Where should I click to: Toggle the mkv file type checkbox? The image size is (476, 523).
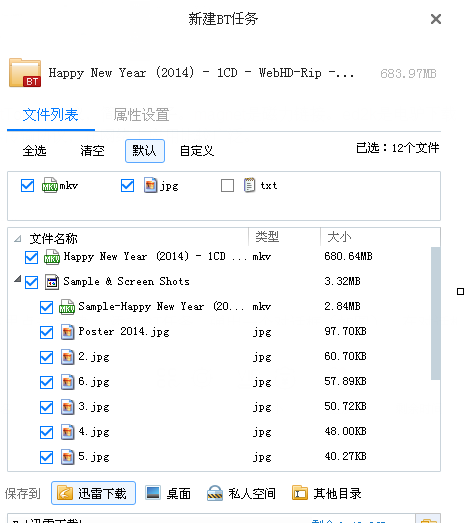tap(27, 185)
